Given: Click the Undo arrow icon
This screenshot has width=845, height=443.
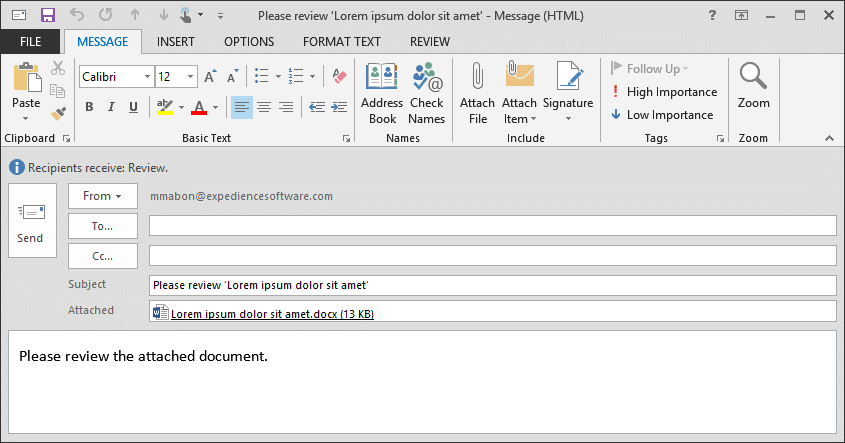Looking at the screenshot, I should point(77,15).
